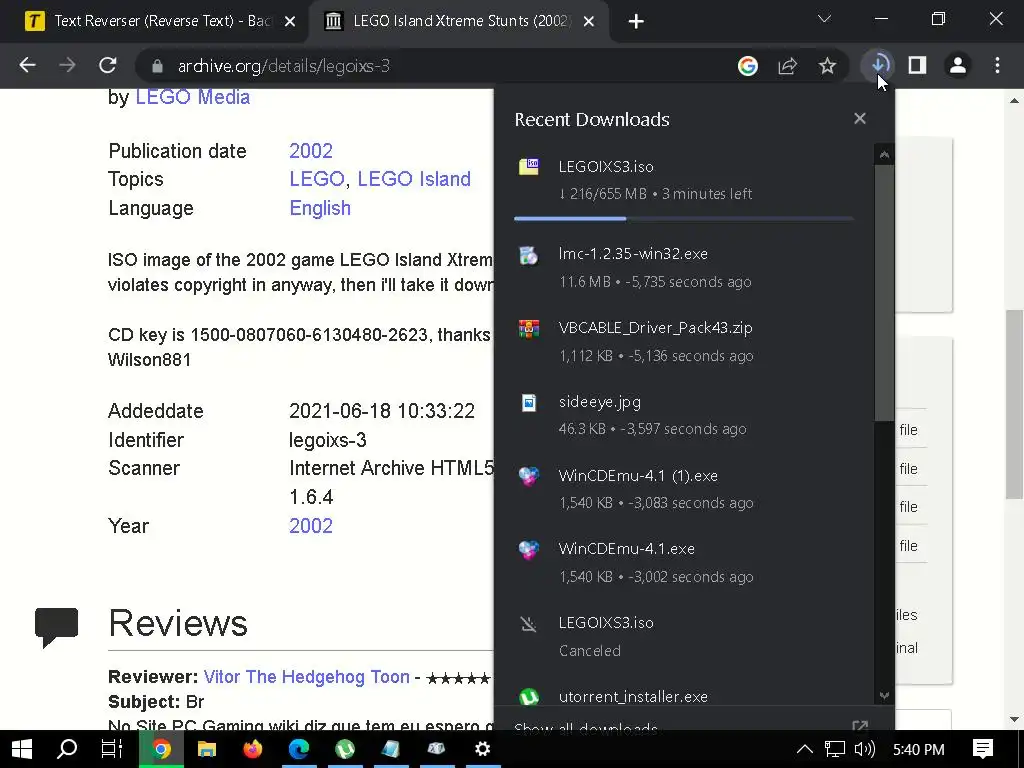The height and width of the screenshot is (768, 1024).
Task: Open Task View on the taskbar
Action: coord(112,749)
